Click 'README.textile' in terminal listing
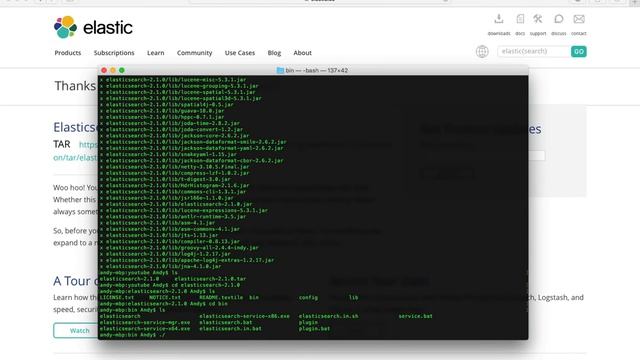Viewport: 640px width, 360px height. (221, 297)
